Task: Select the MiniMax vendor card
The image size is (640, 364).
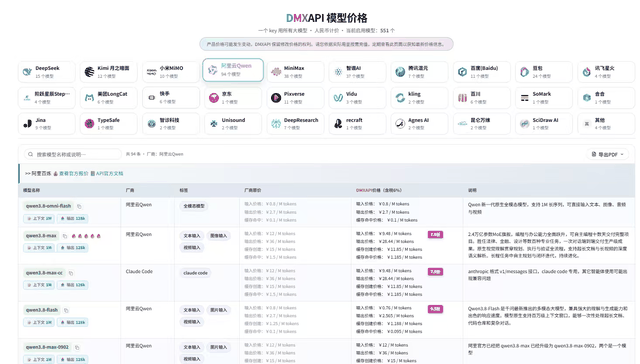Action: click(x=295, y=72)
